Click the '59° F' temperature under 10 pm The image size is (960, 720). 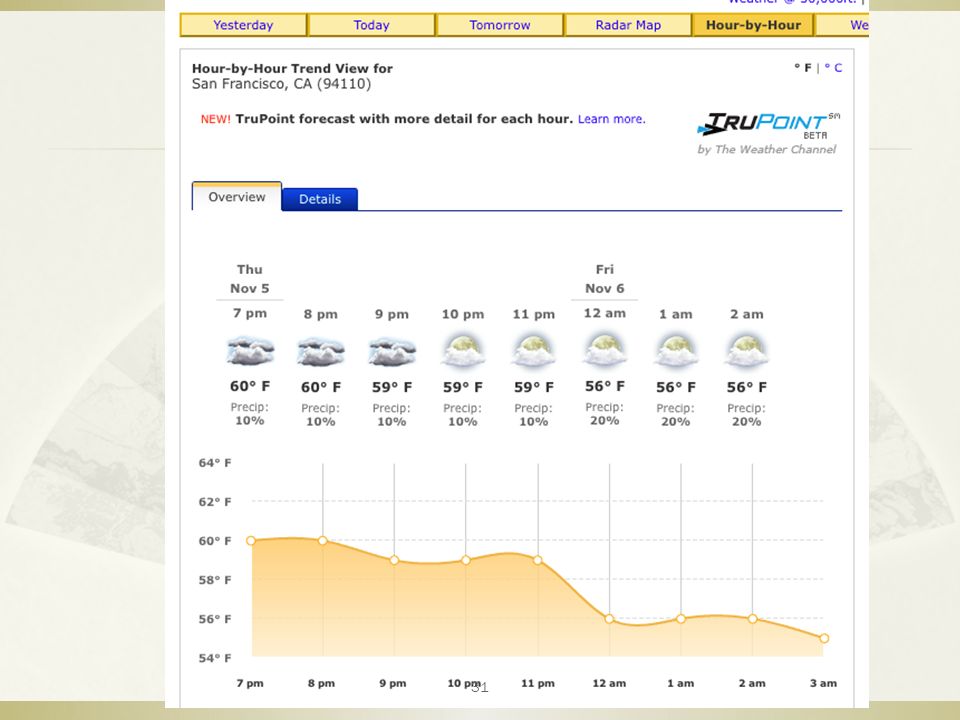tap(463, 387)
